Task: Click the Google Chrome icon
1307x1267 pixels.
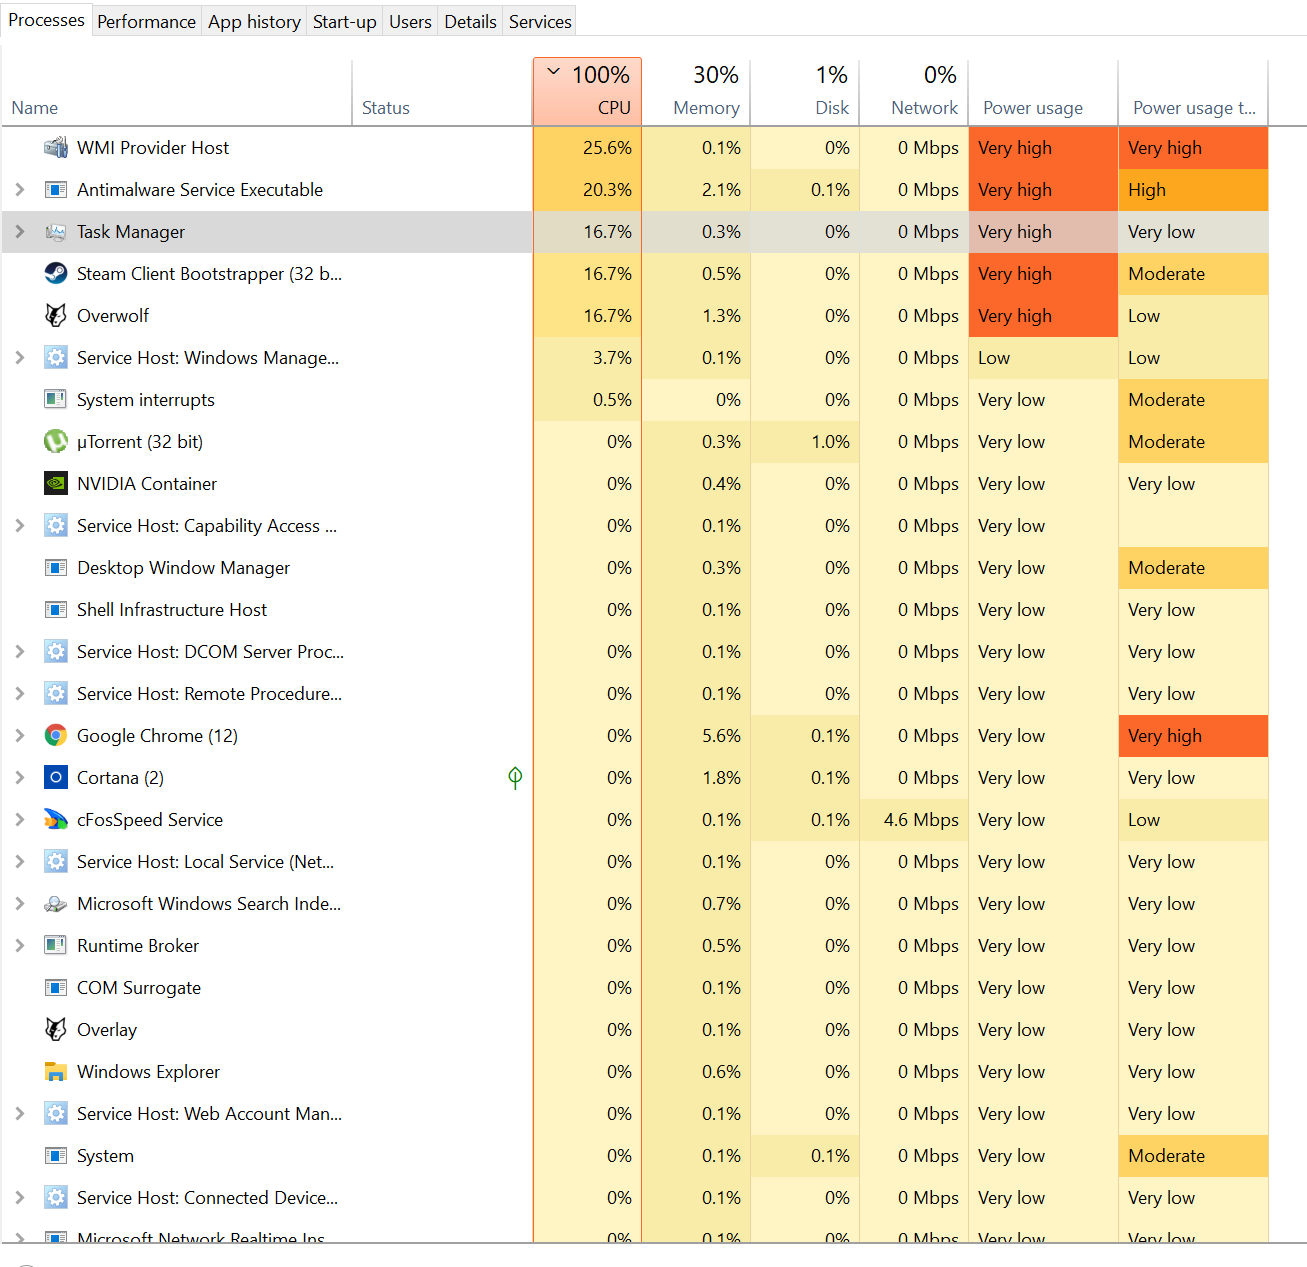Action: (56, 736)
